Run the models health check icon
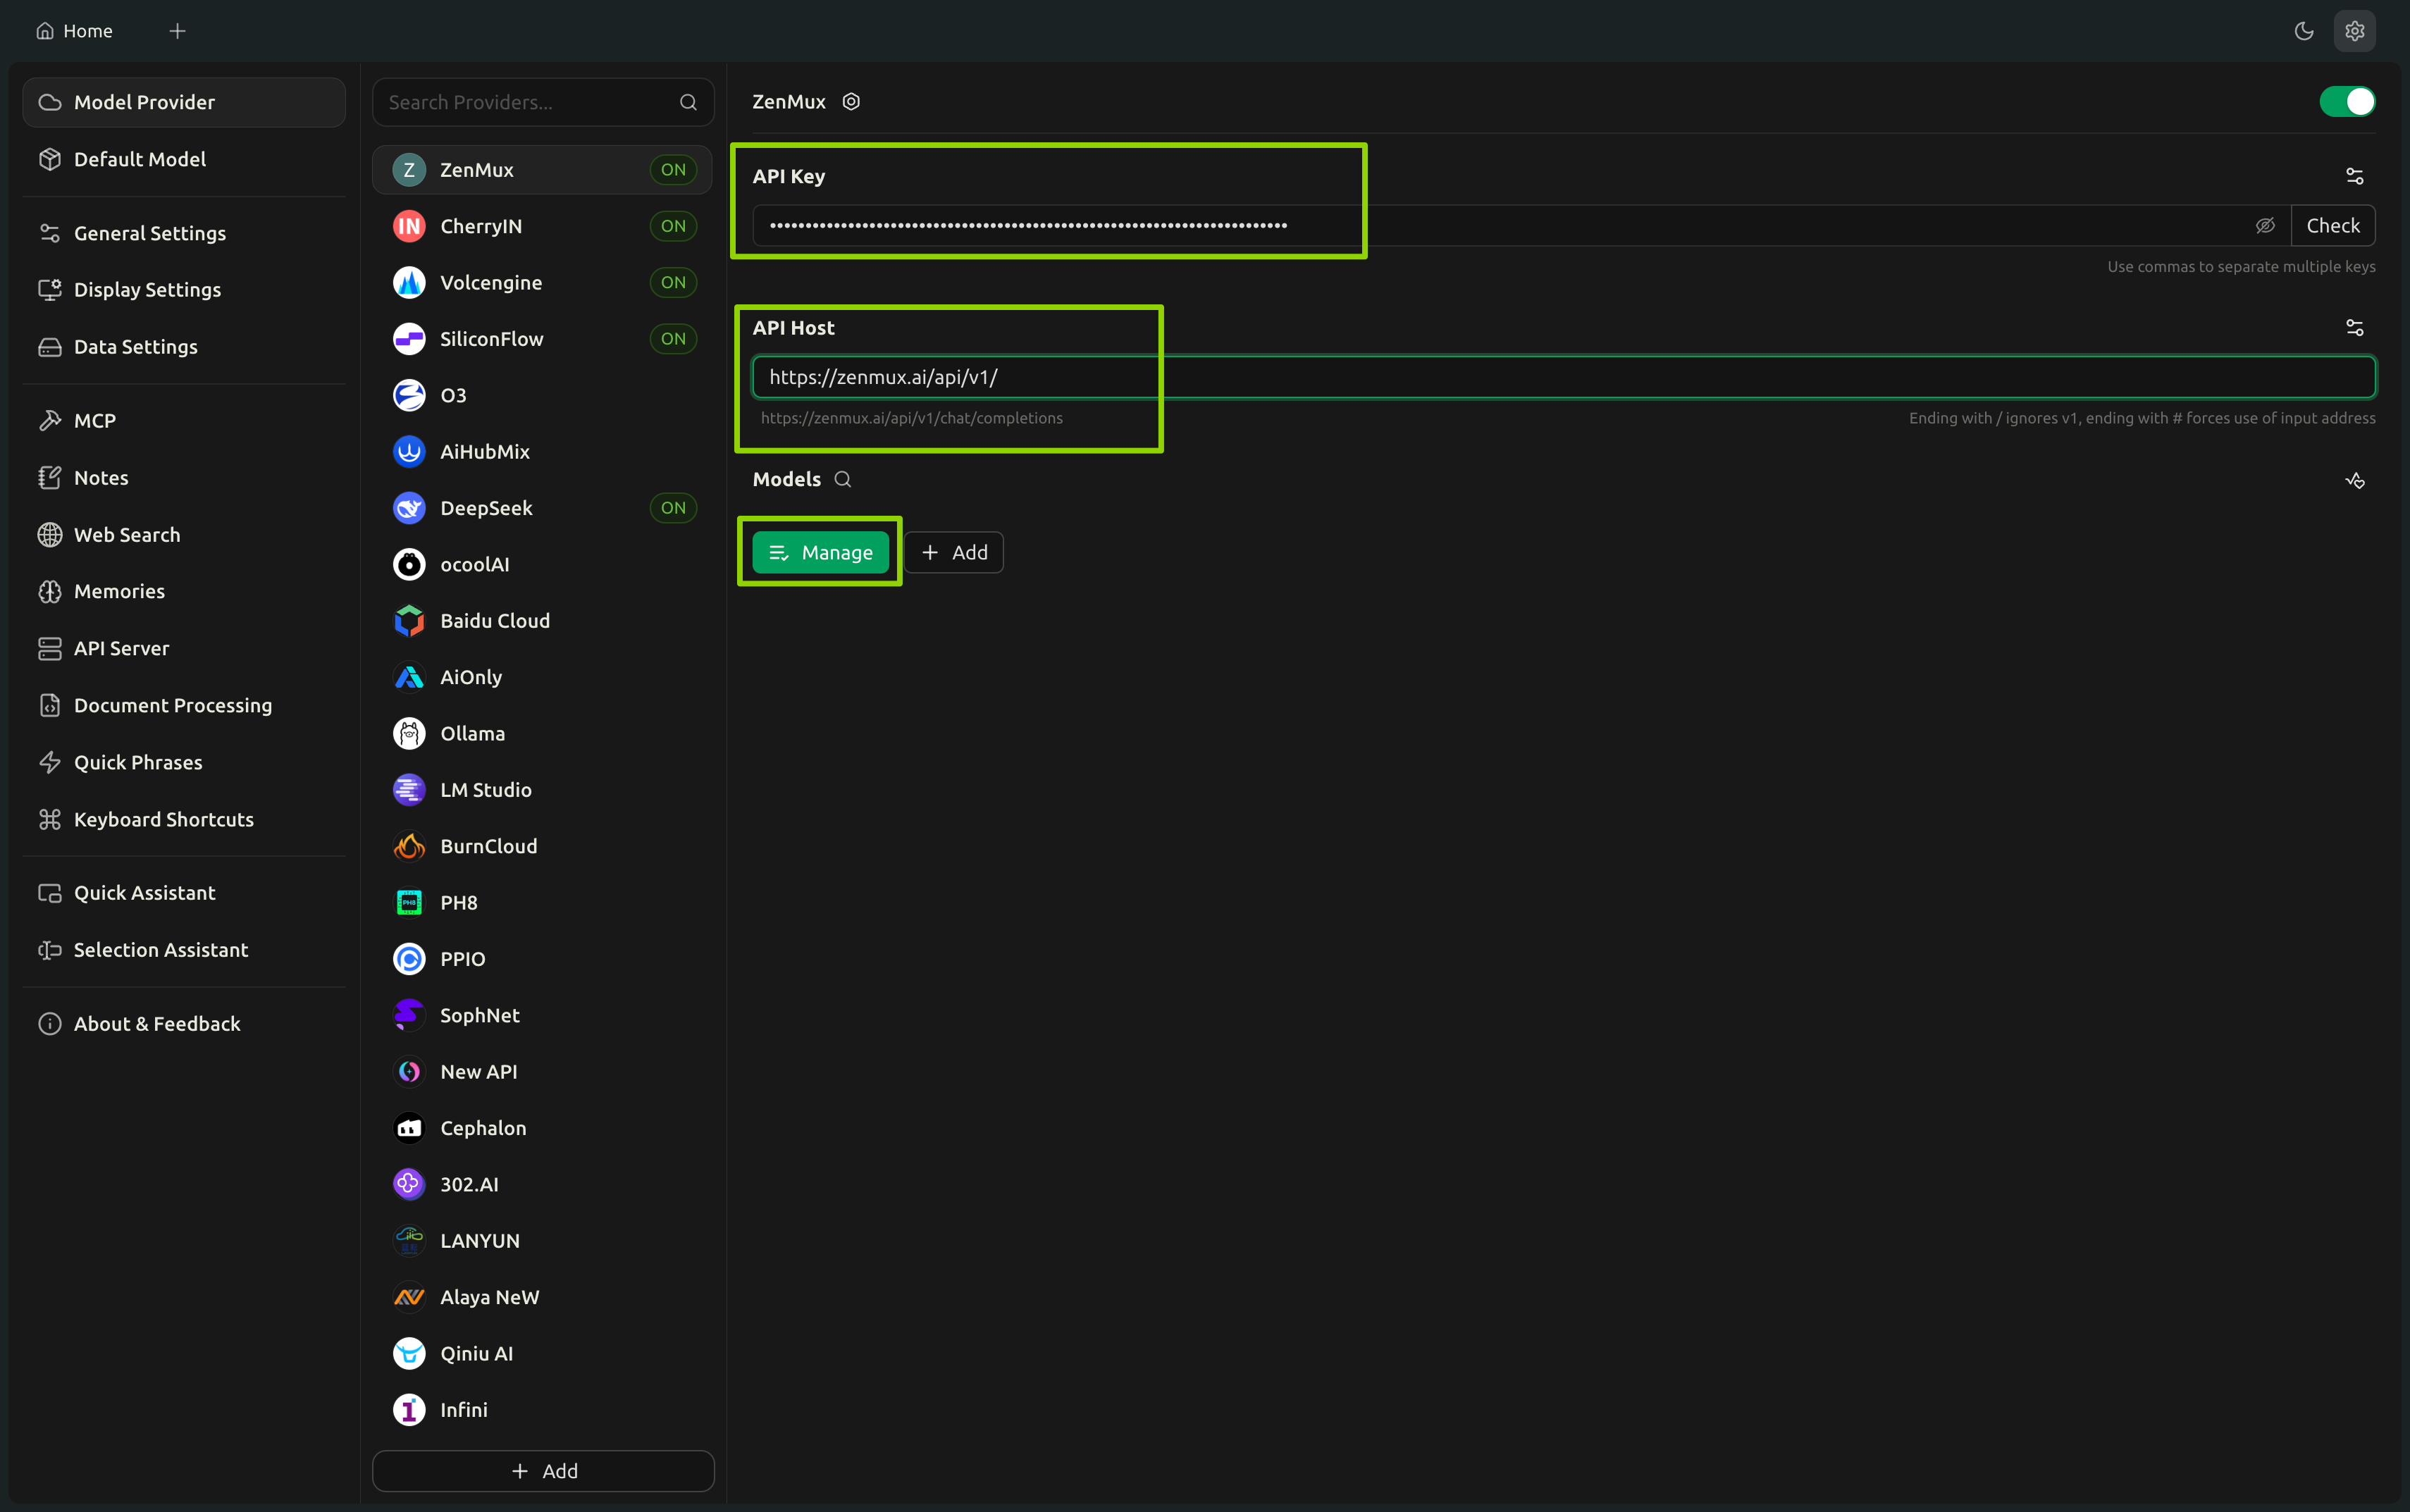The image size is (2410, 1512). point(2354,480)
